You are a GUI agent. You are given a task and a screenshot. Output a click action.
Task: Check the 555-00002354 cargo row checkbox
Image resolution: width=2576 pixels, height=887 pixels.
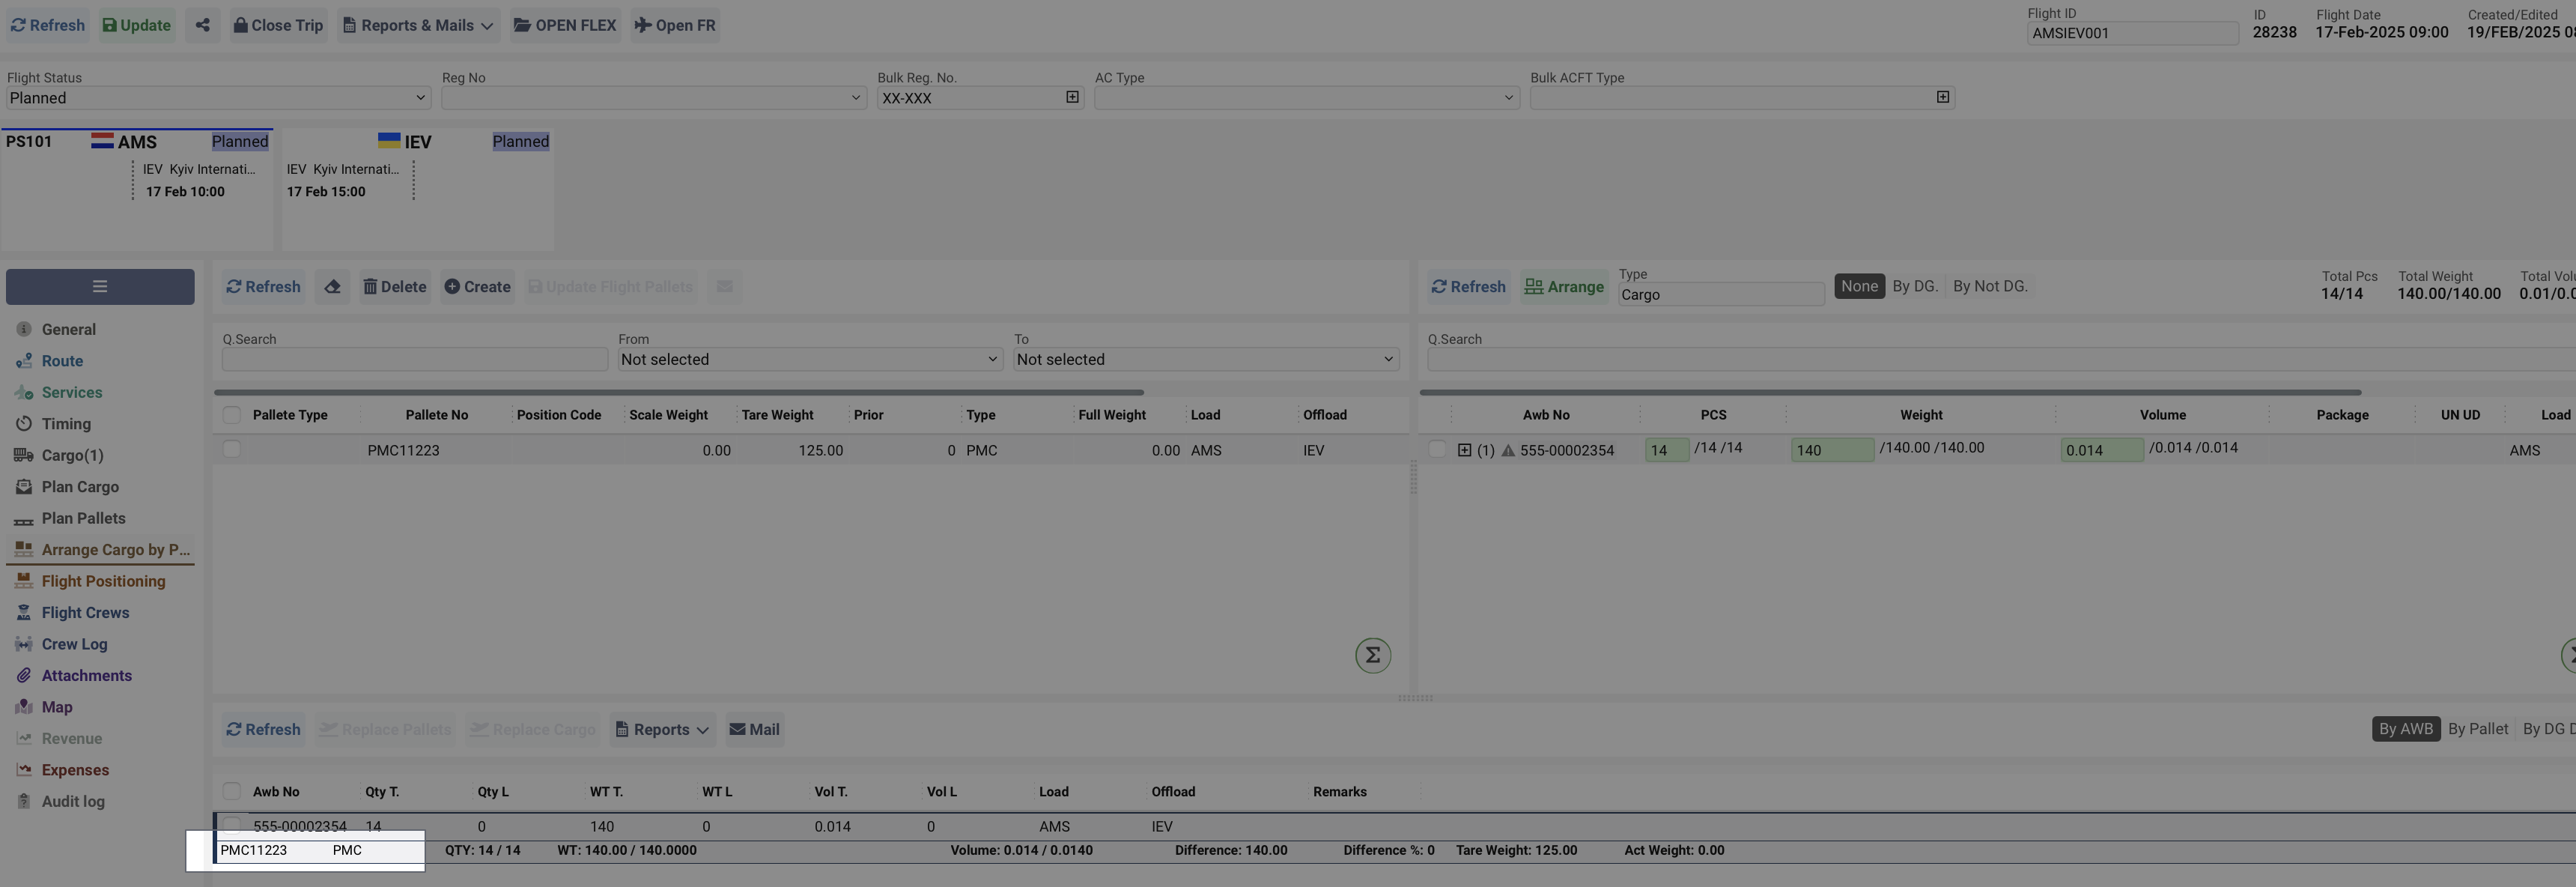[x=1437, y=449]
